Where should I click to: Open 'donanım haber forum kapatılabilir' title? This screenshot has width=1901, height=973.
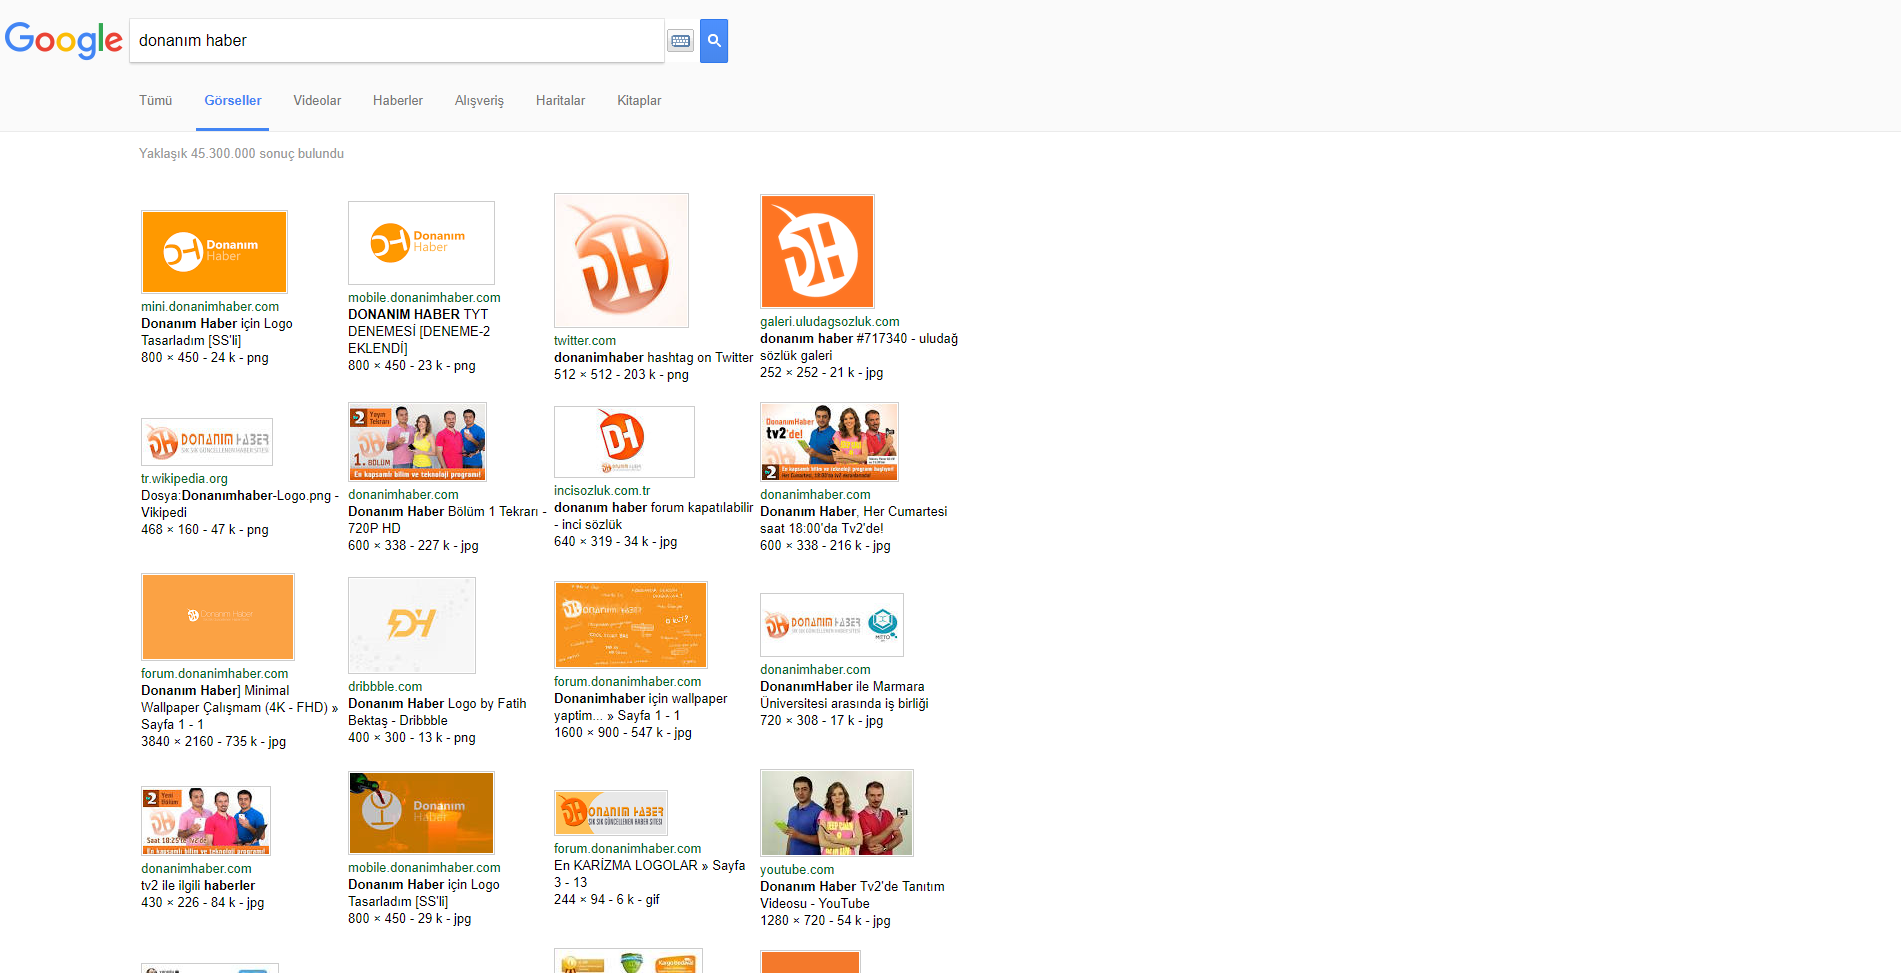pos(653,516)
